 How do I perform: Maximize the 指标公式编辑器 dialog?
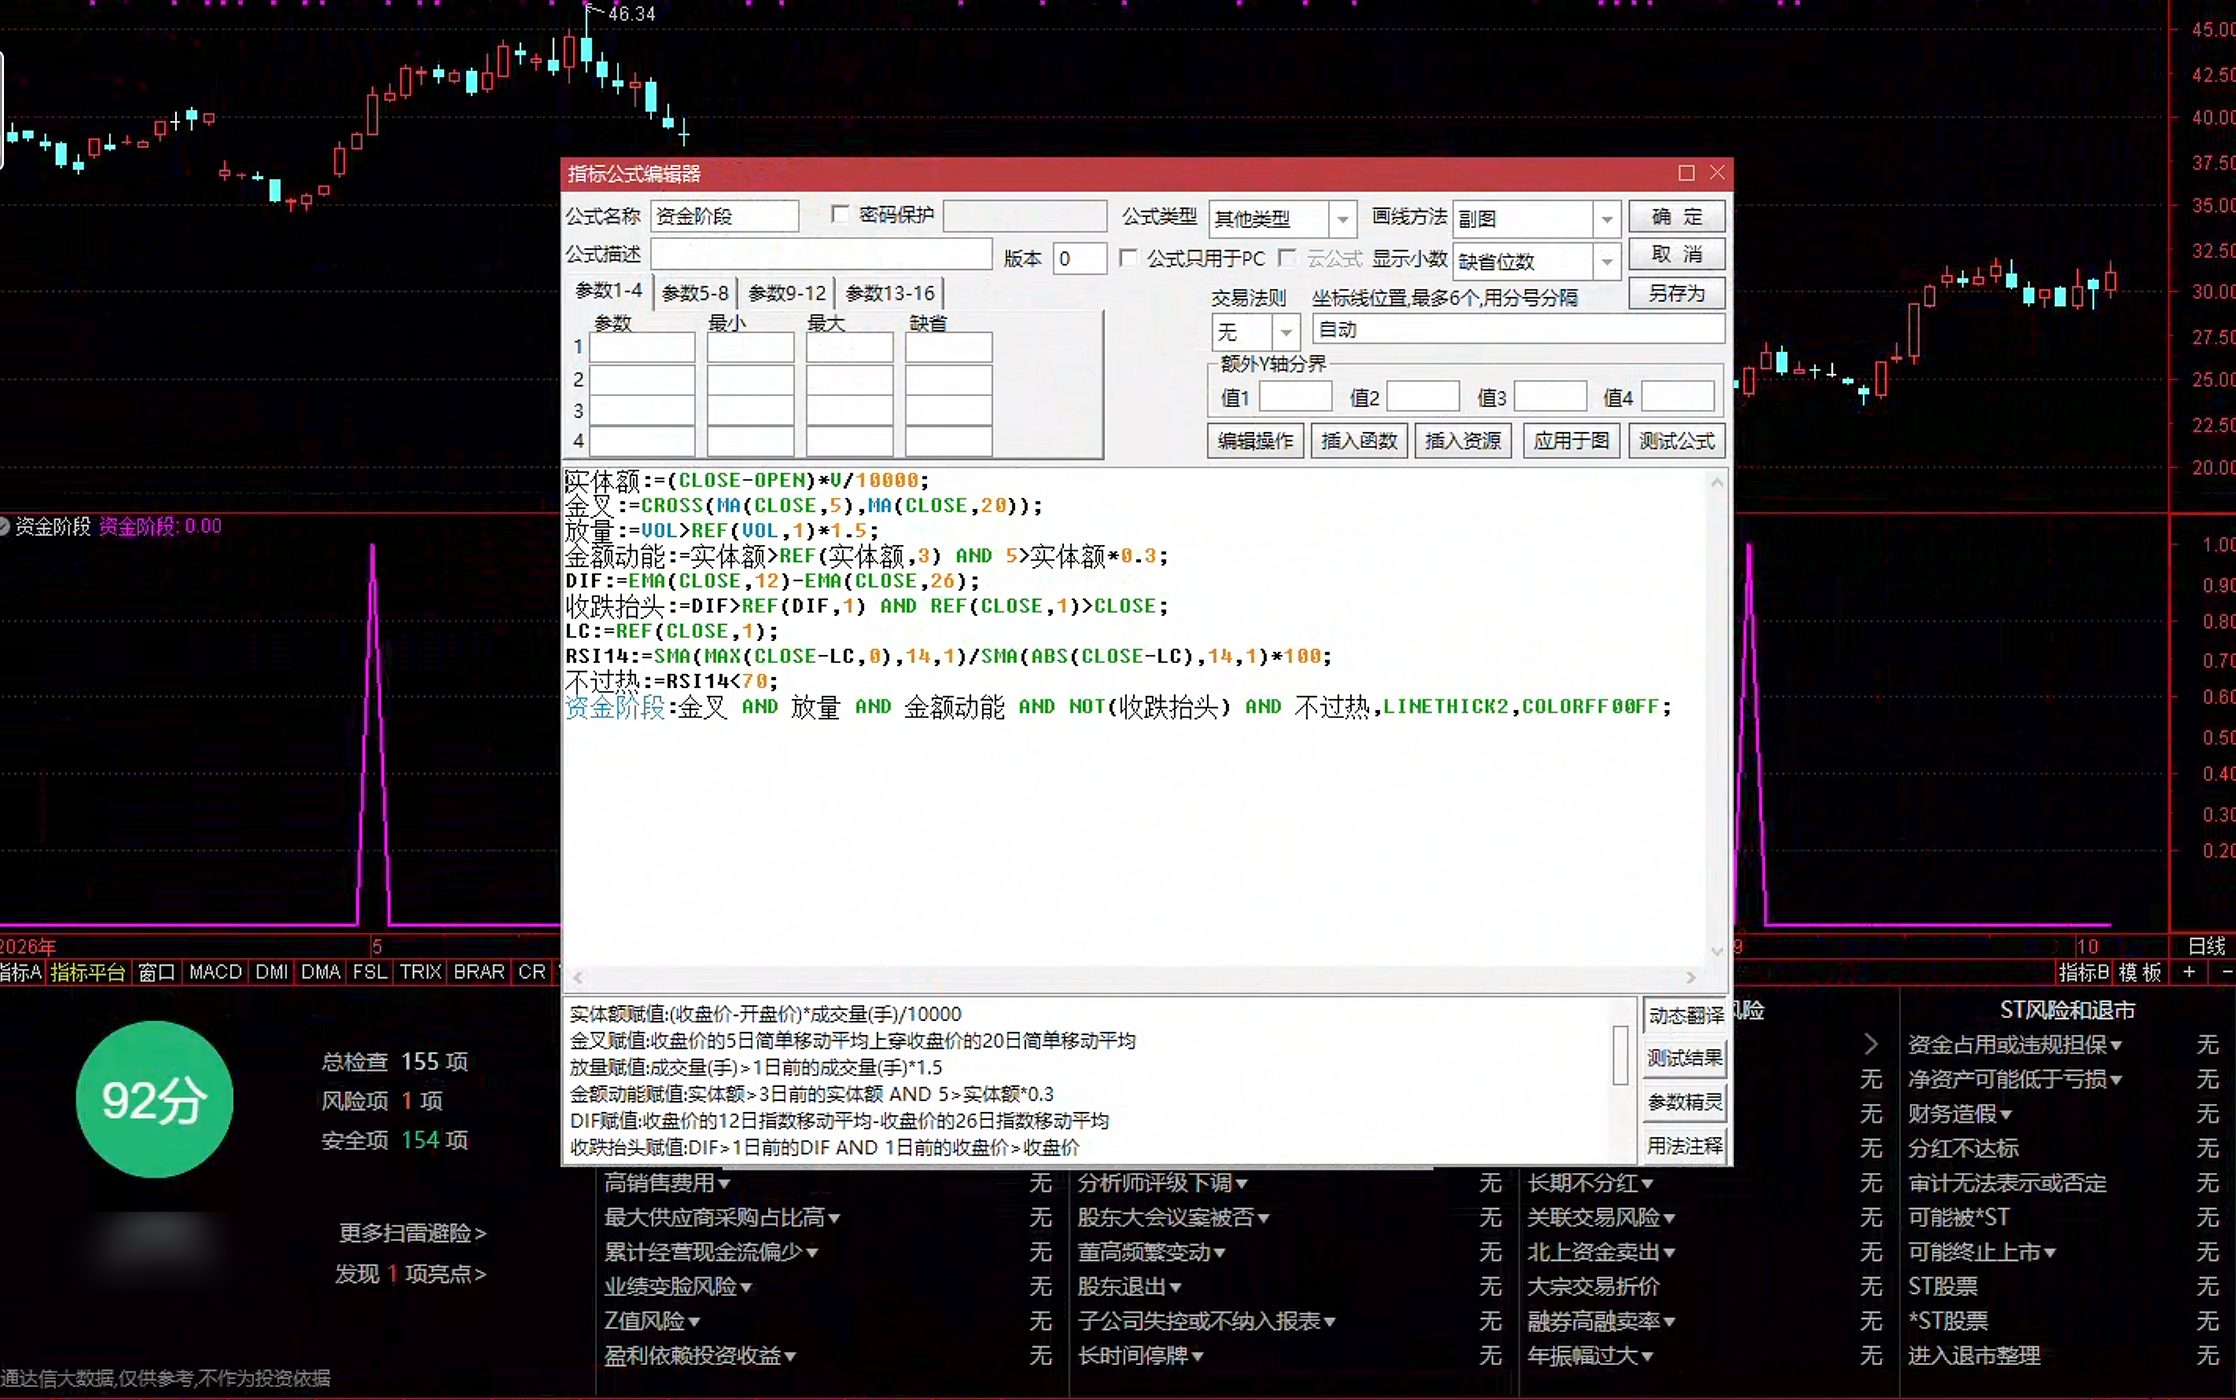click(x=1686, y=173)
